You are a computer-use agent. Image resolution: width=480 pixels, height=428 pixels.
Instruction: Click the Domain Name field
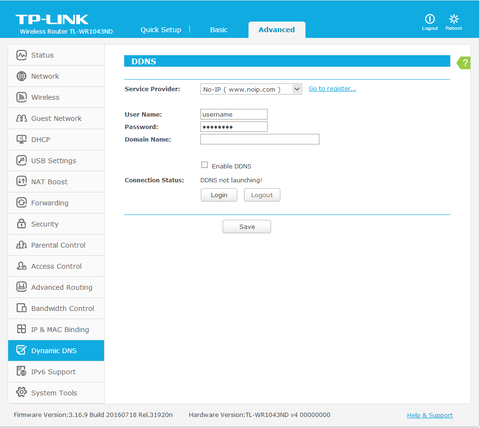point(260,139)
